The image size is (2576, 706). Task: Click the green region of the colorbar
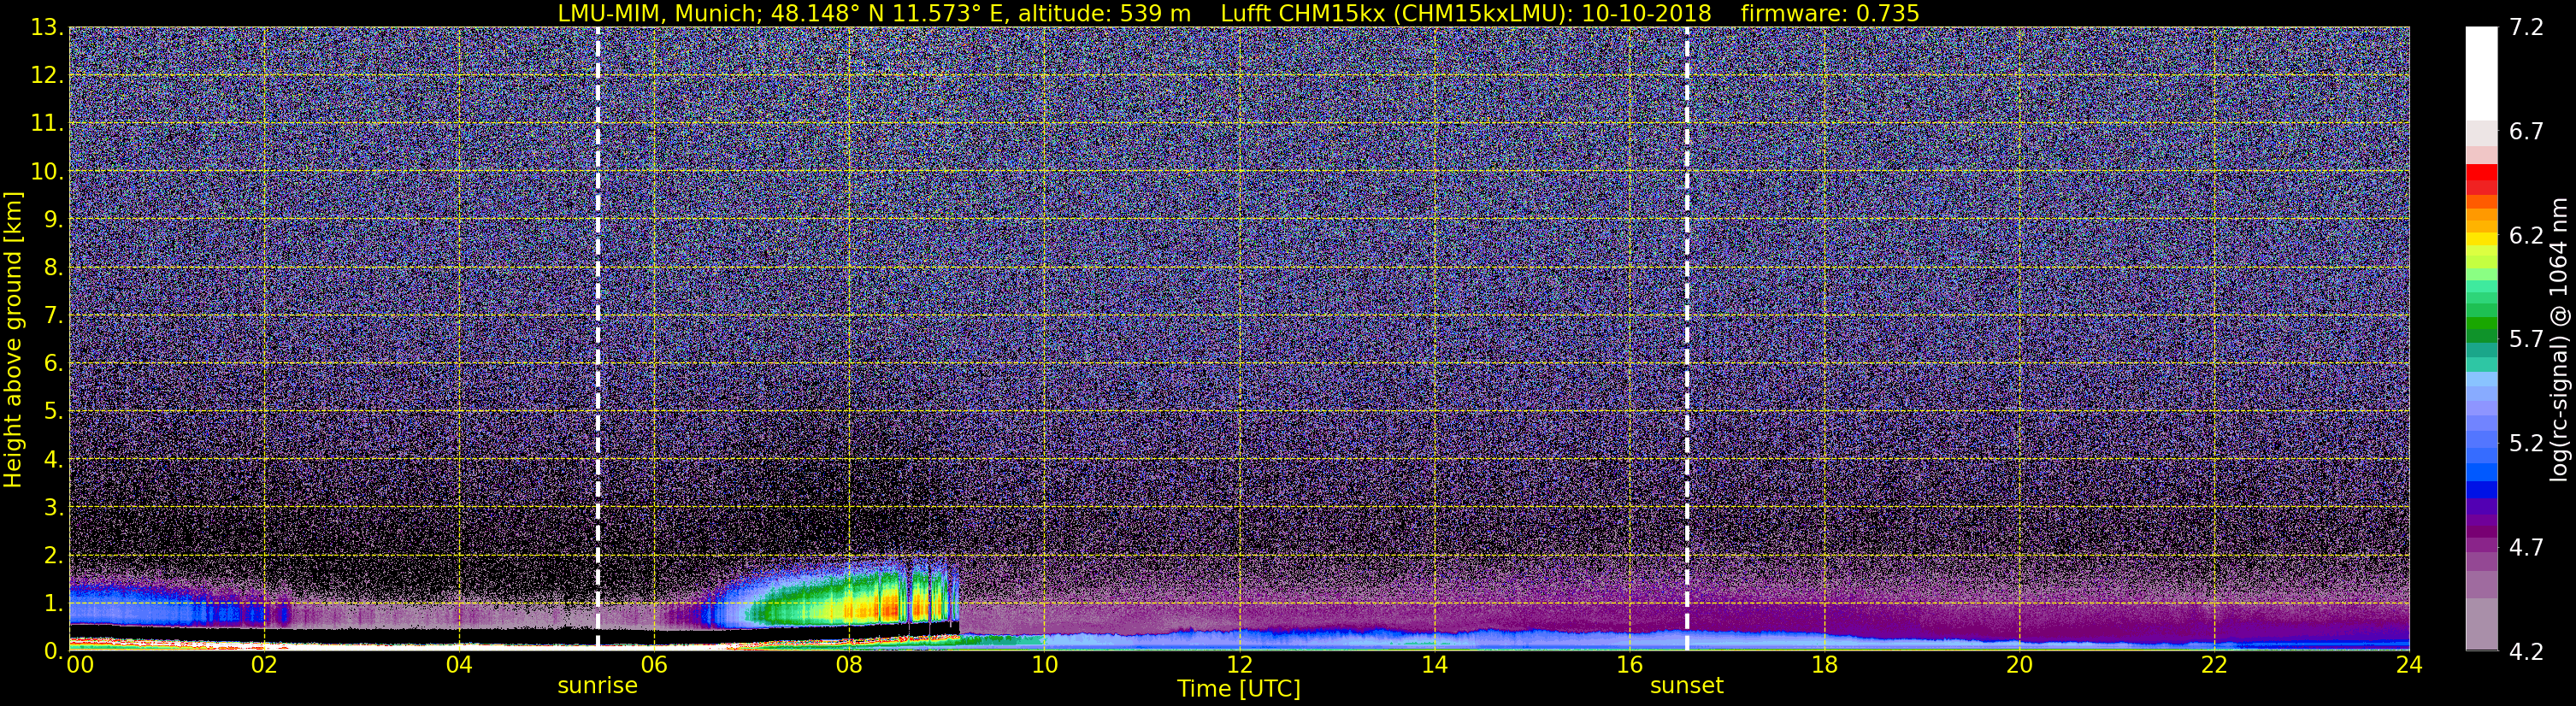(2480, 310)
